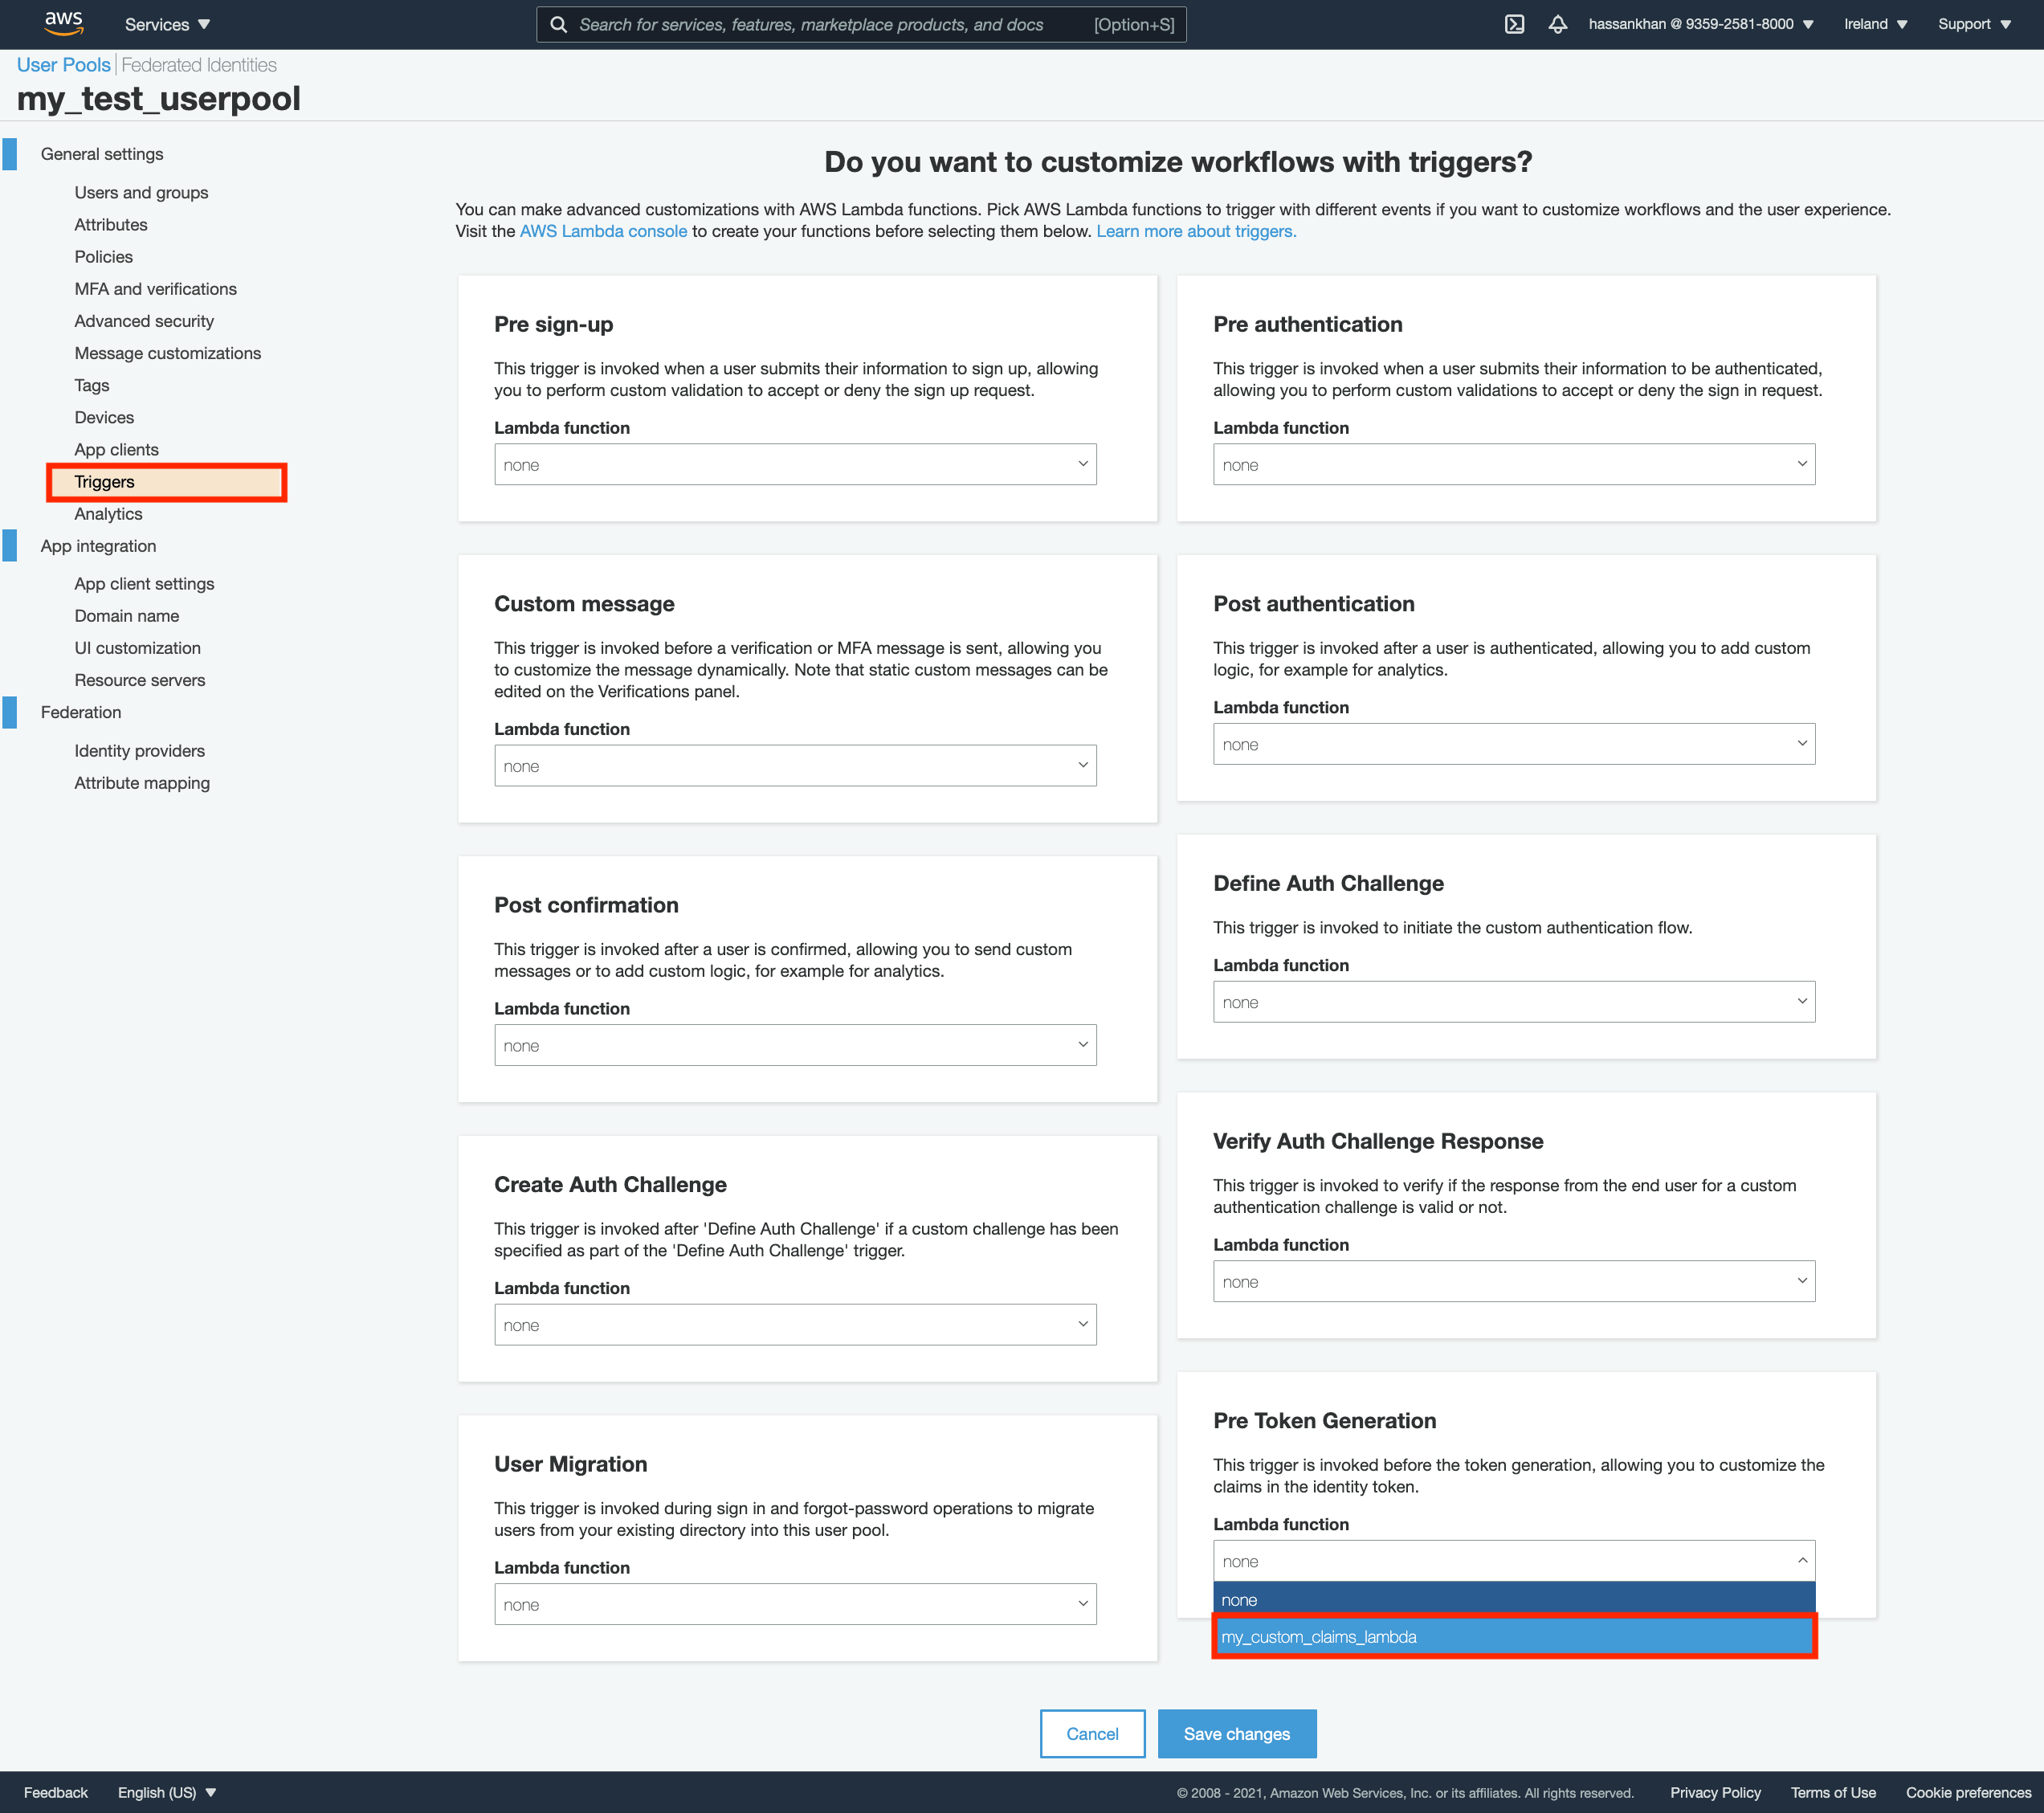The width and height of the screenshot is (2044, 1813).
Task: Open the Services dropdown menu
Action: click(167, 24)
